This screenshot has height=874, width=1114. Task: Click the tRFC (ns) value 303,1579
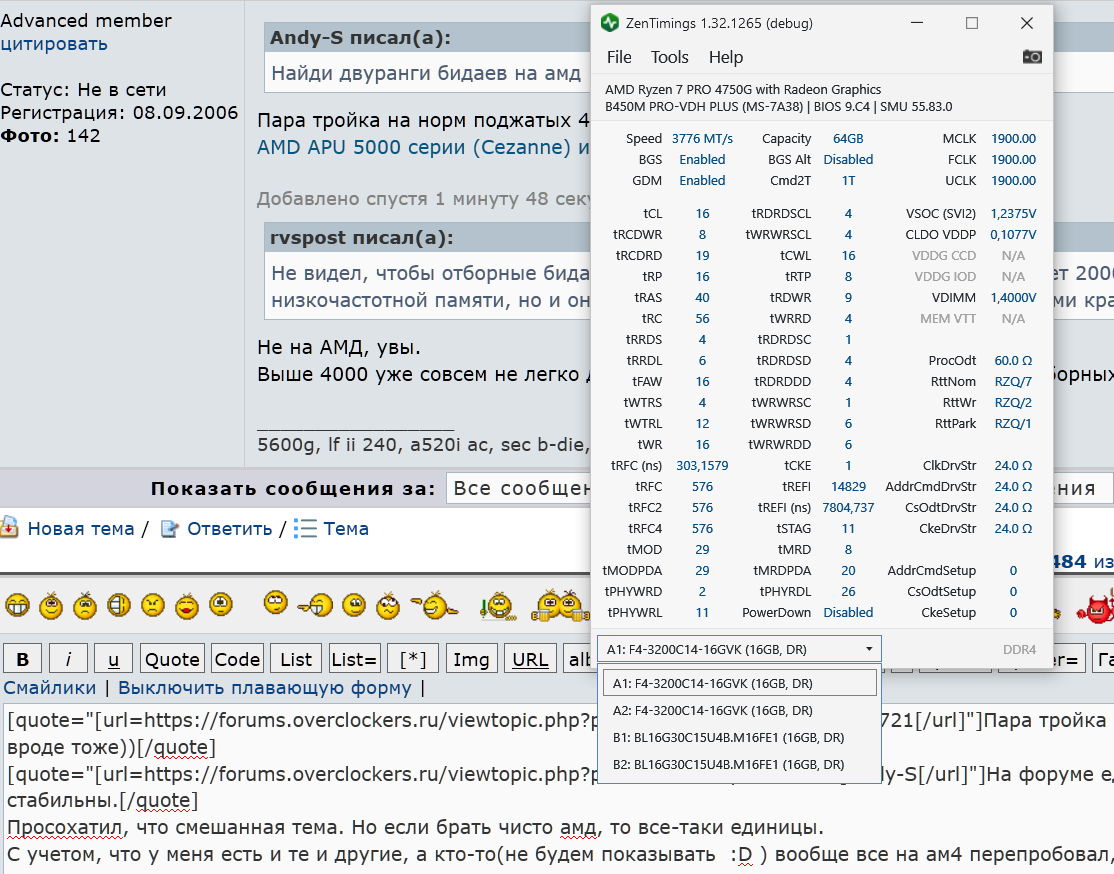coord(702,465)
